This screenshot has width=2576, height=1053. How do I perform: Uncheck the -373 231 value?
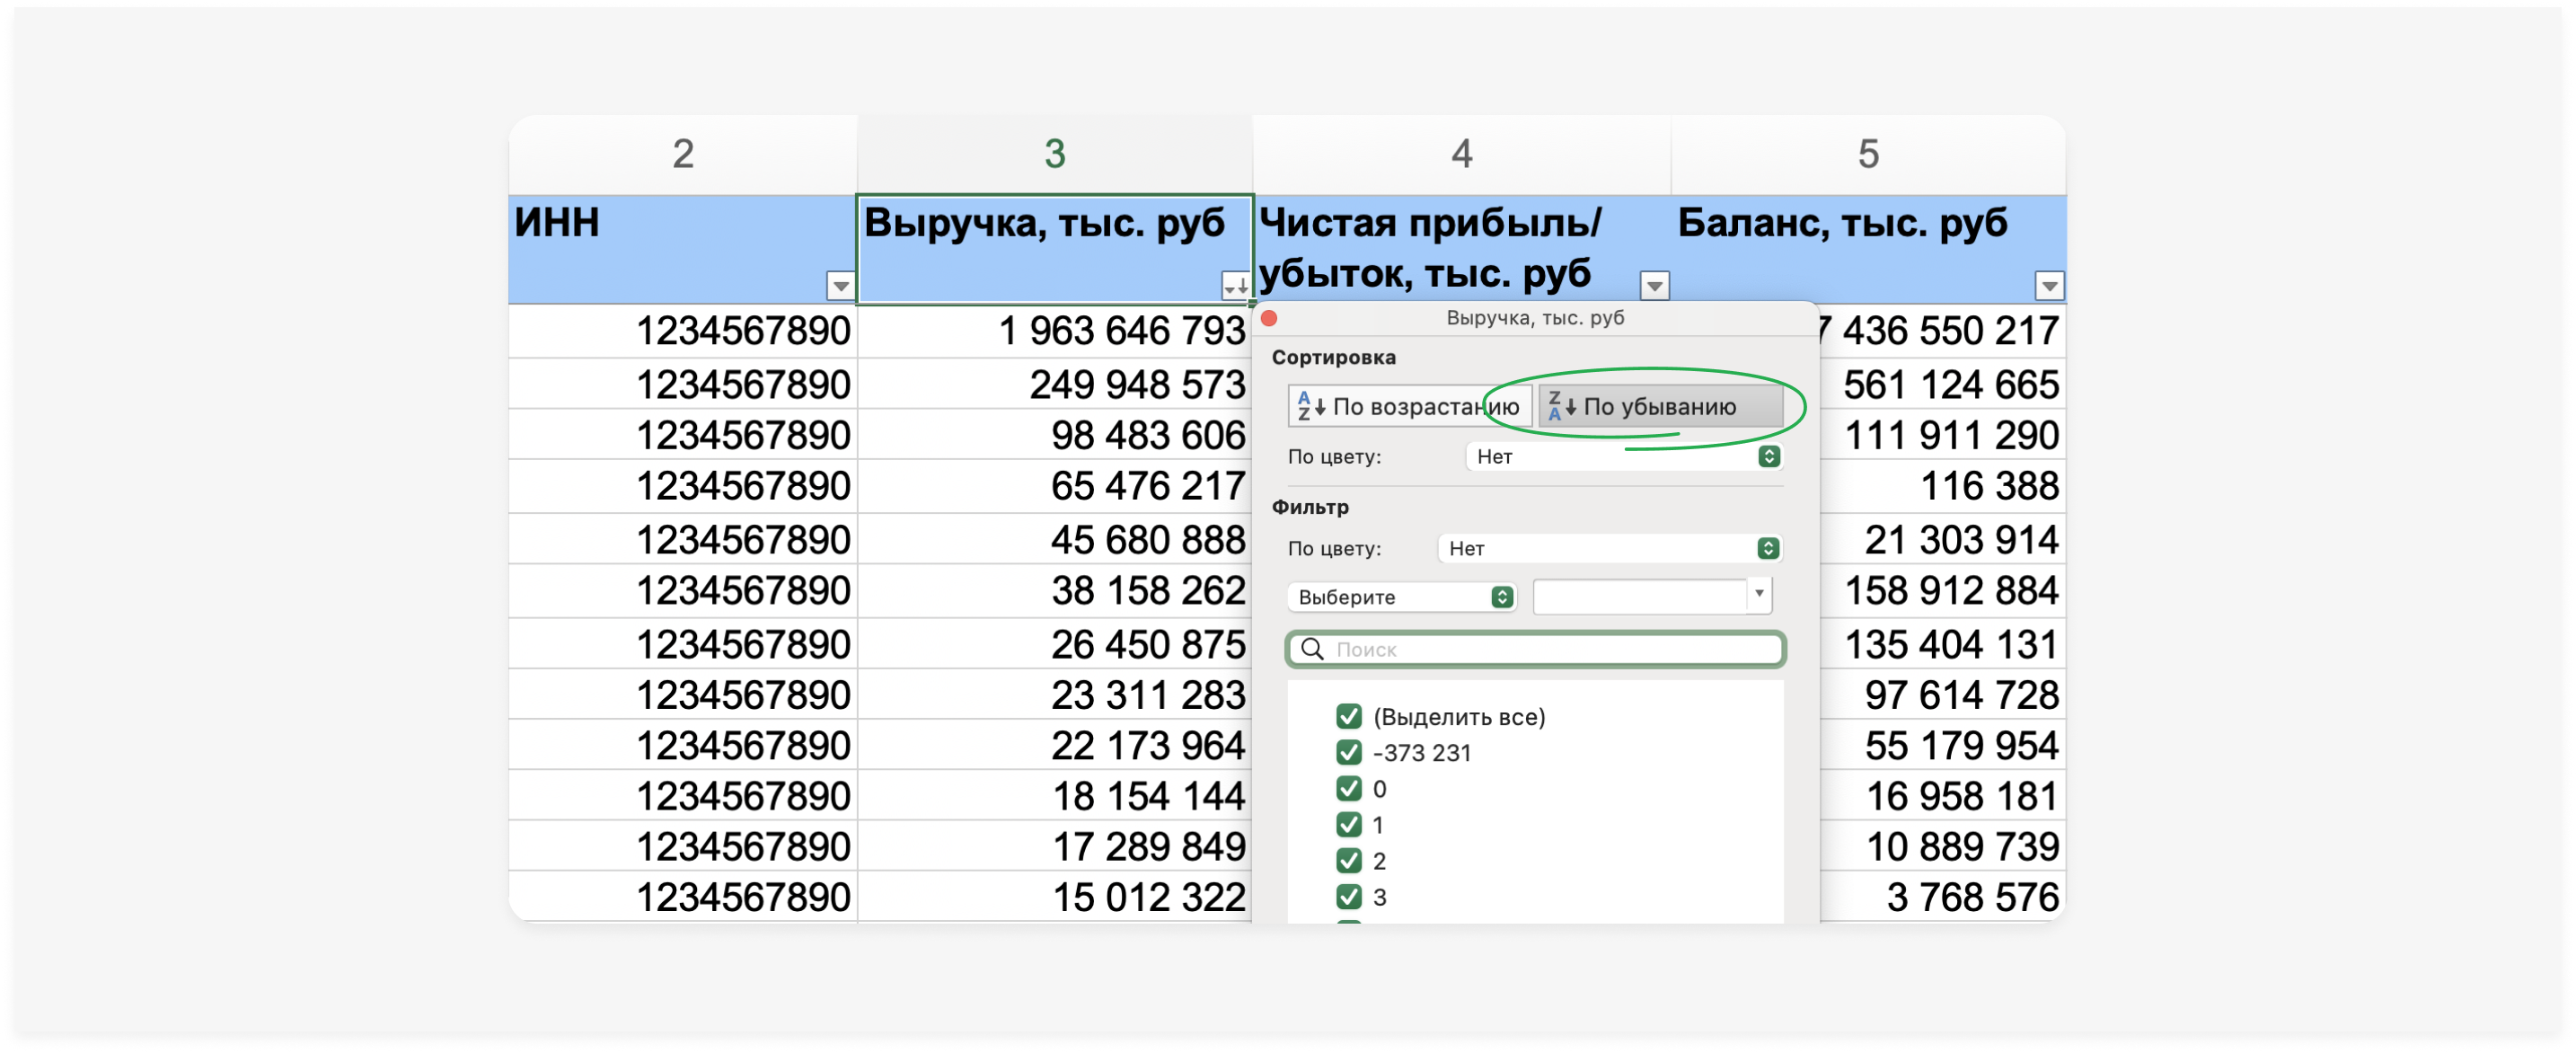(x=1348, y=752)
